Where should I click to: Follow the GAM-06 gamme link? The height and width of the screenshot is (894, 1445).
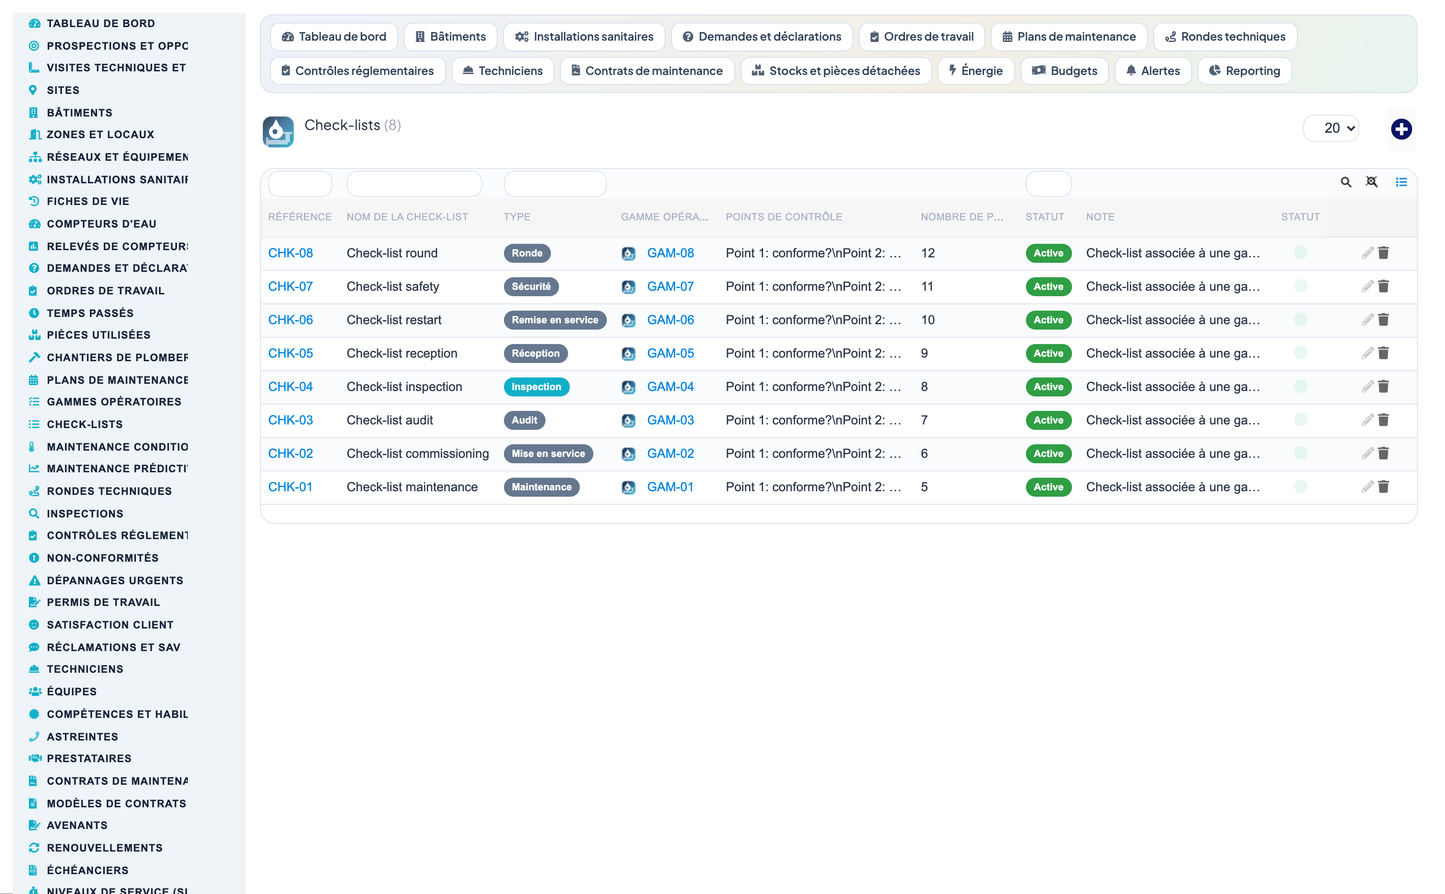tap(670, 320)
